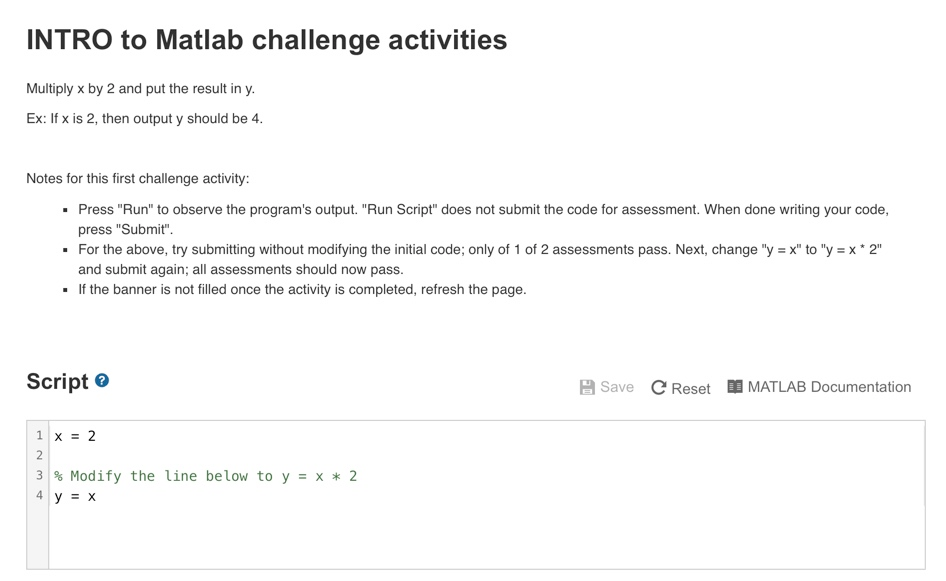This screenshot has height=581, width=946.
Task: Click line number 1 in the editor gutter
Action: point(38,435)
